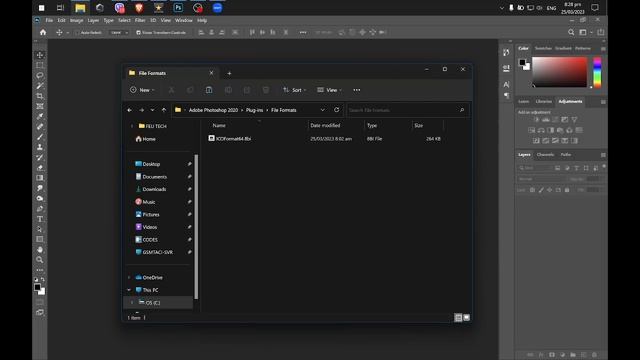
Task: Select the Move tool in Photoshop toolbar
Action: point(40,55)
